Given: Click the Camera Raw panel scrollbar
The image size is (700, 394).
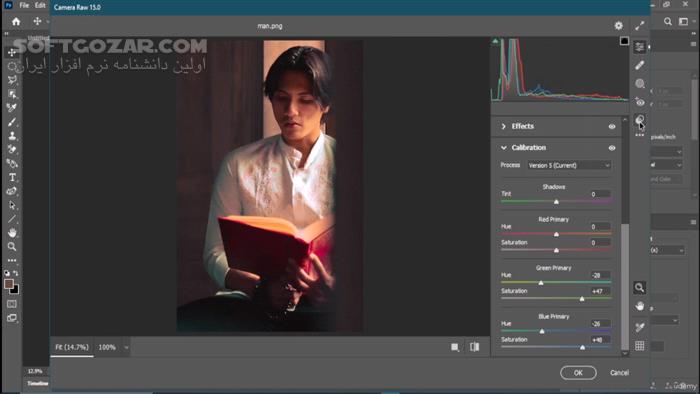Looking at the screenshot, I should (x=625, y=286).
